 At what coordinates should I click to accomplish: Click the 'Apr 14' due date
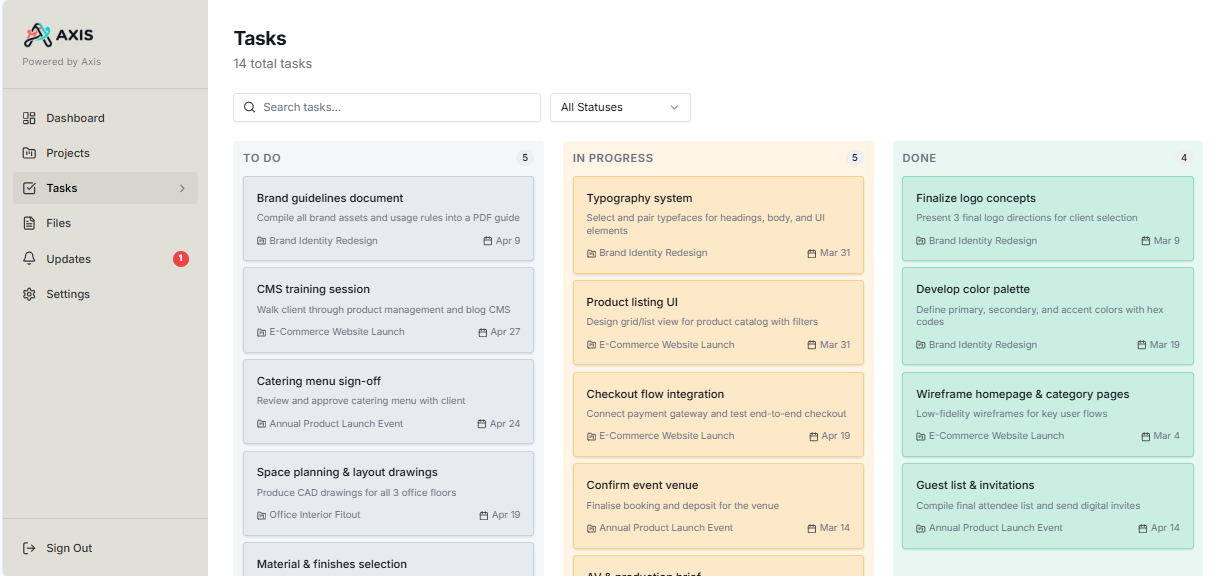point(1165,528)
